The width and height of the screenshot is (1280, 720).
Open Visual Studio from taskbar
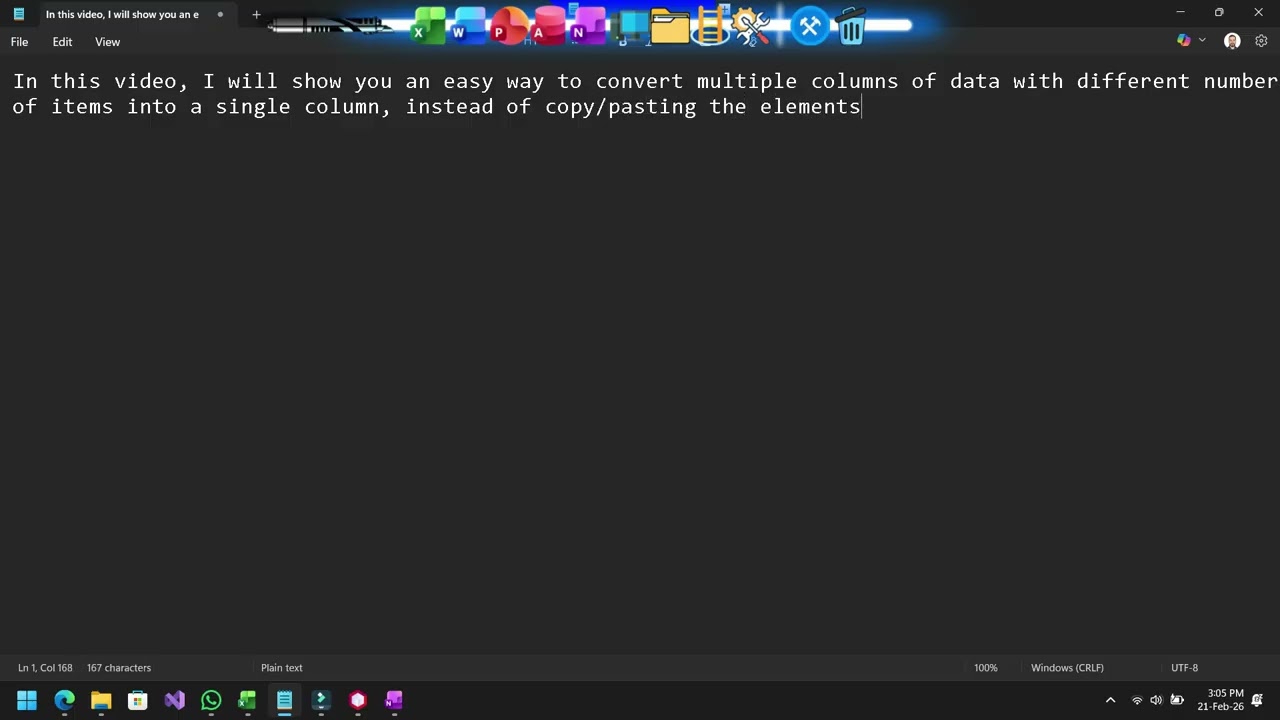tap(174, 700)
